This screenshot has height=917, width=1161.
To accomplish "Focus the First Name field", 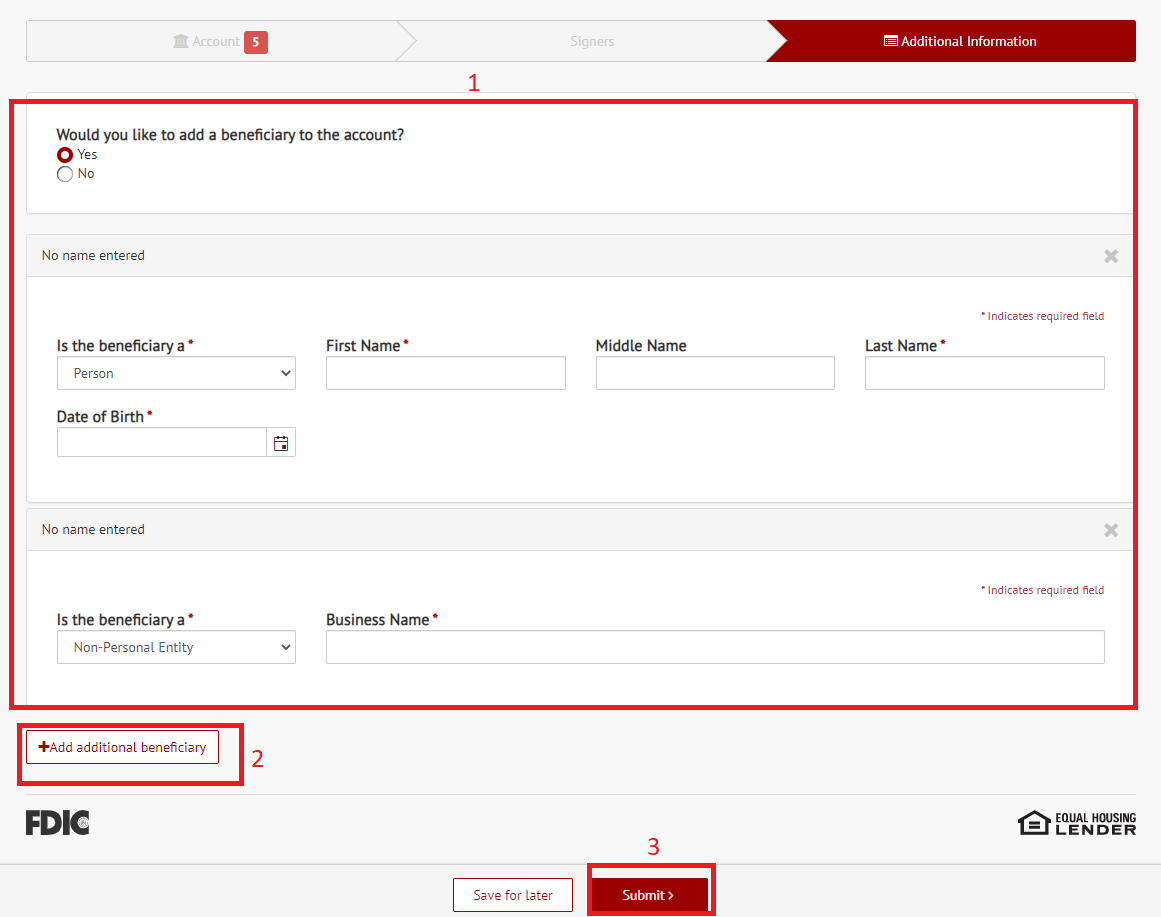I will coord(445,373).
